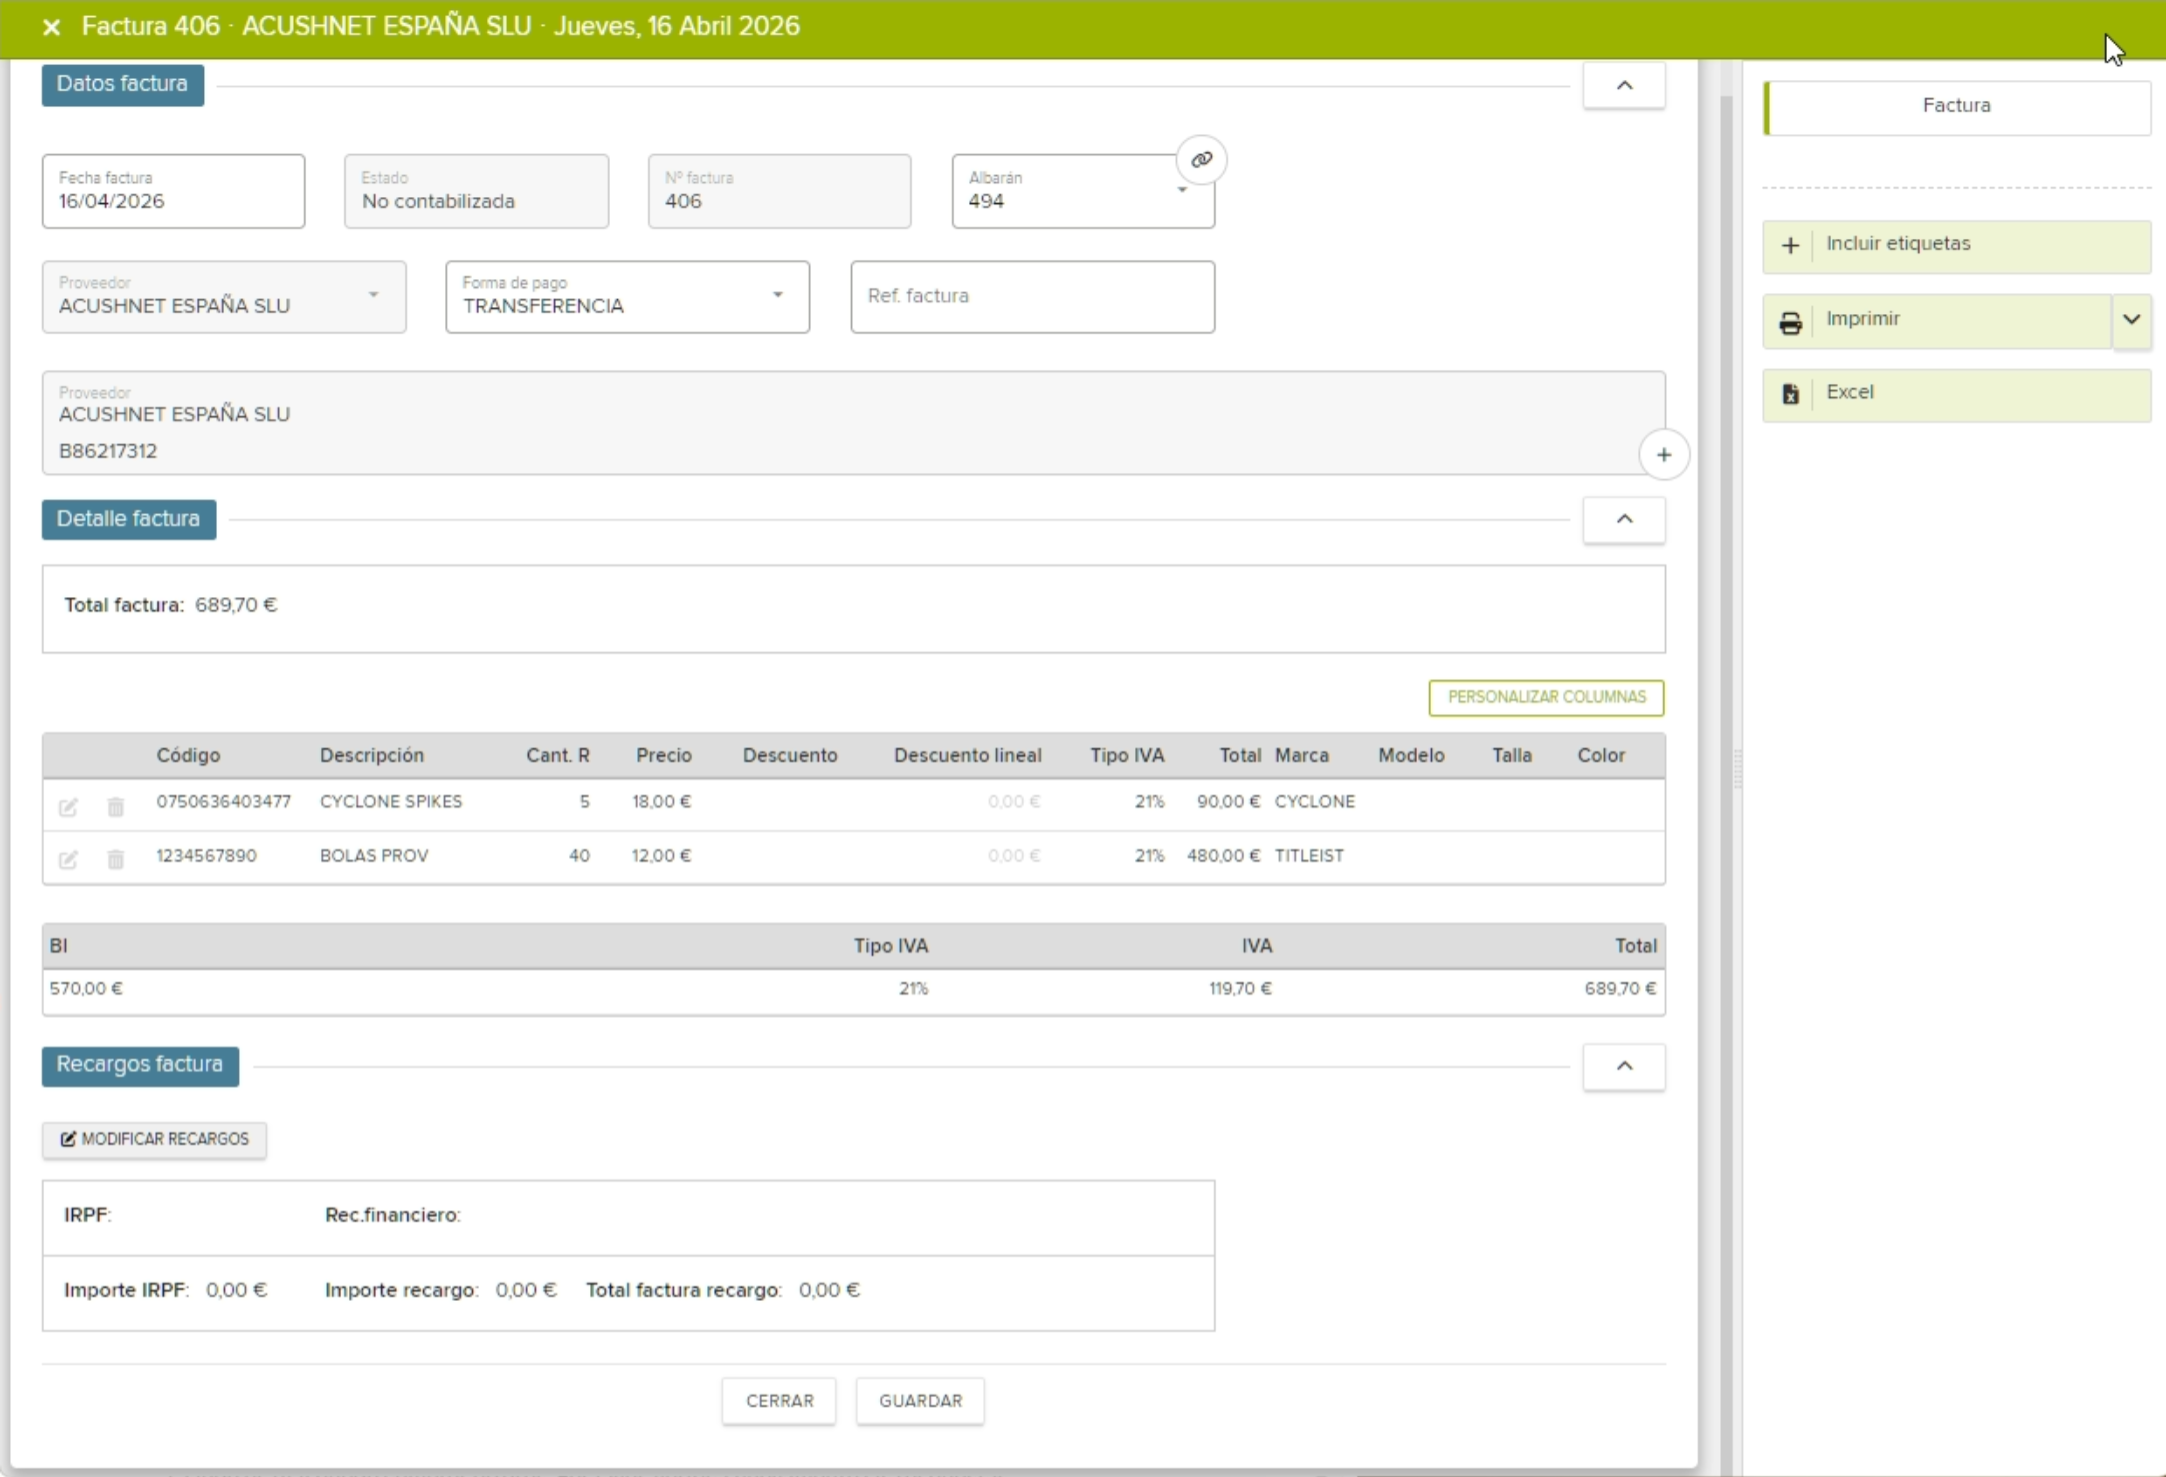Image resolution: width=2166 pixels, height=1477 pixels.
Task: Click the Total factura 689,70 € text
Action: (170, 606)
